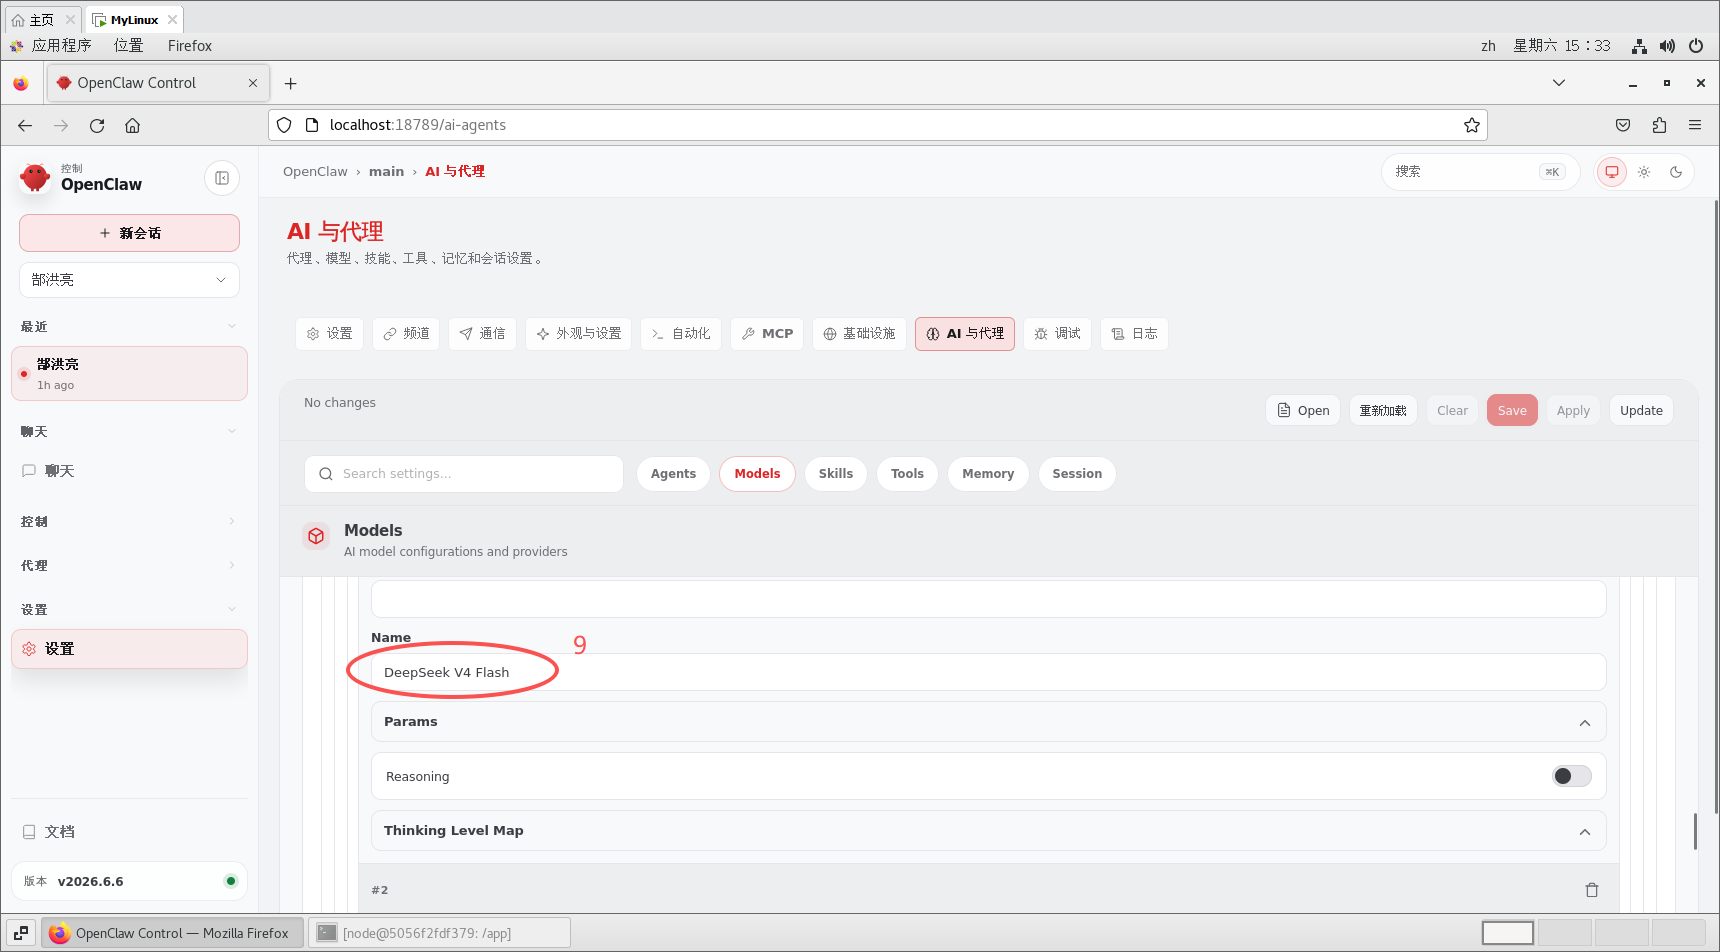Expand the 控制 sidebar section
The image size is (1720, 952).
pyautogui.click(x=130, y=522)
